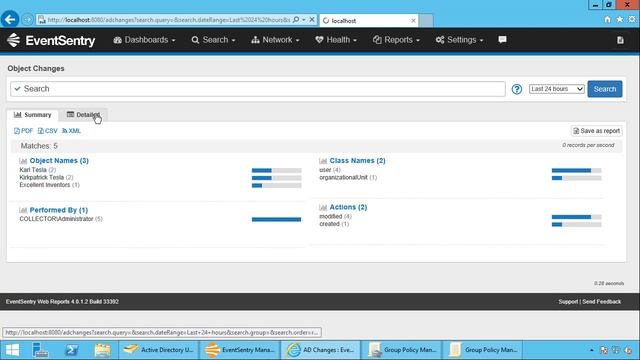Switch to Active Directory Users taskbar window
Viewport: 640px width, 360px height.
pyautogui.click(x=158, y=350)
